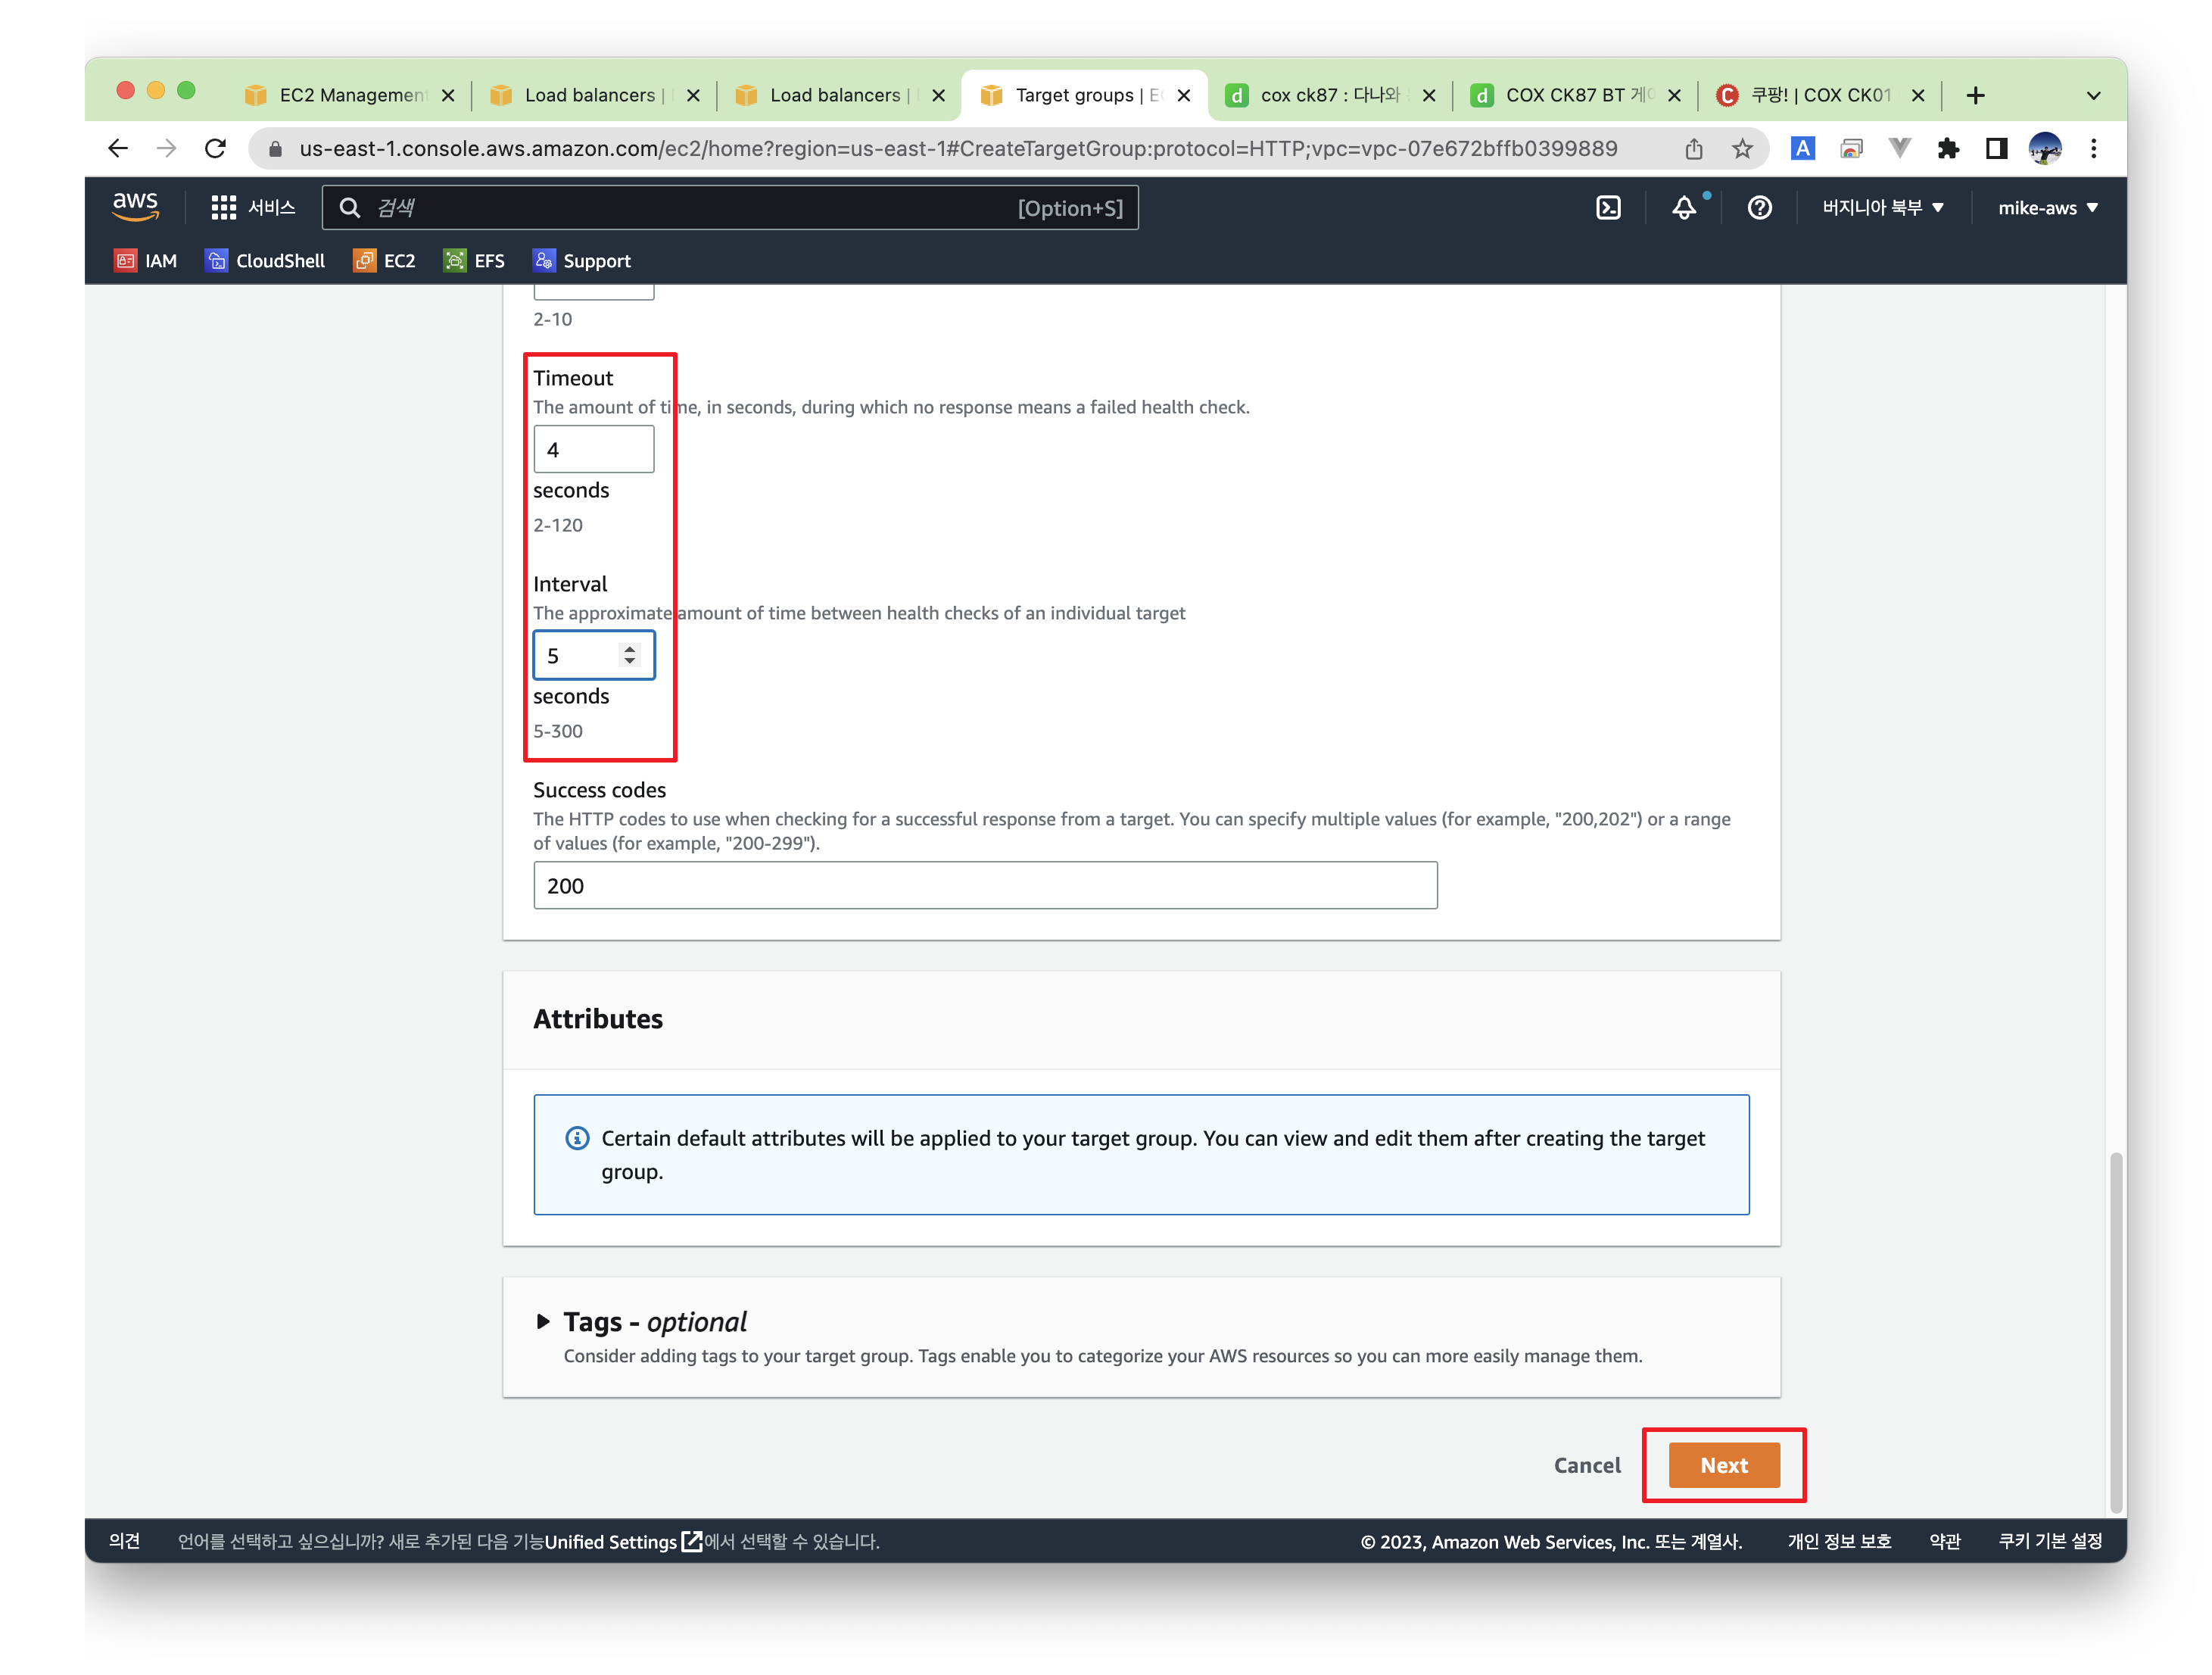Switch to EC2 Management tab
This screenshot has height=1675, width=2212.
coord(350,95)
